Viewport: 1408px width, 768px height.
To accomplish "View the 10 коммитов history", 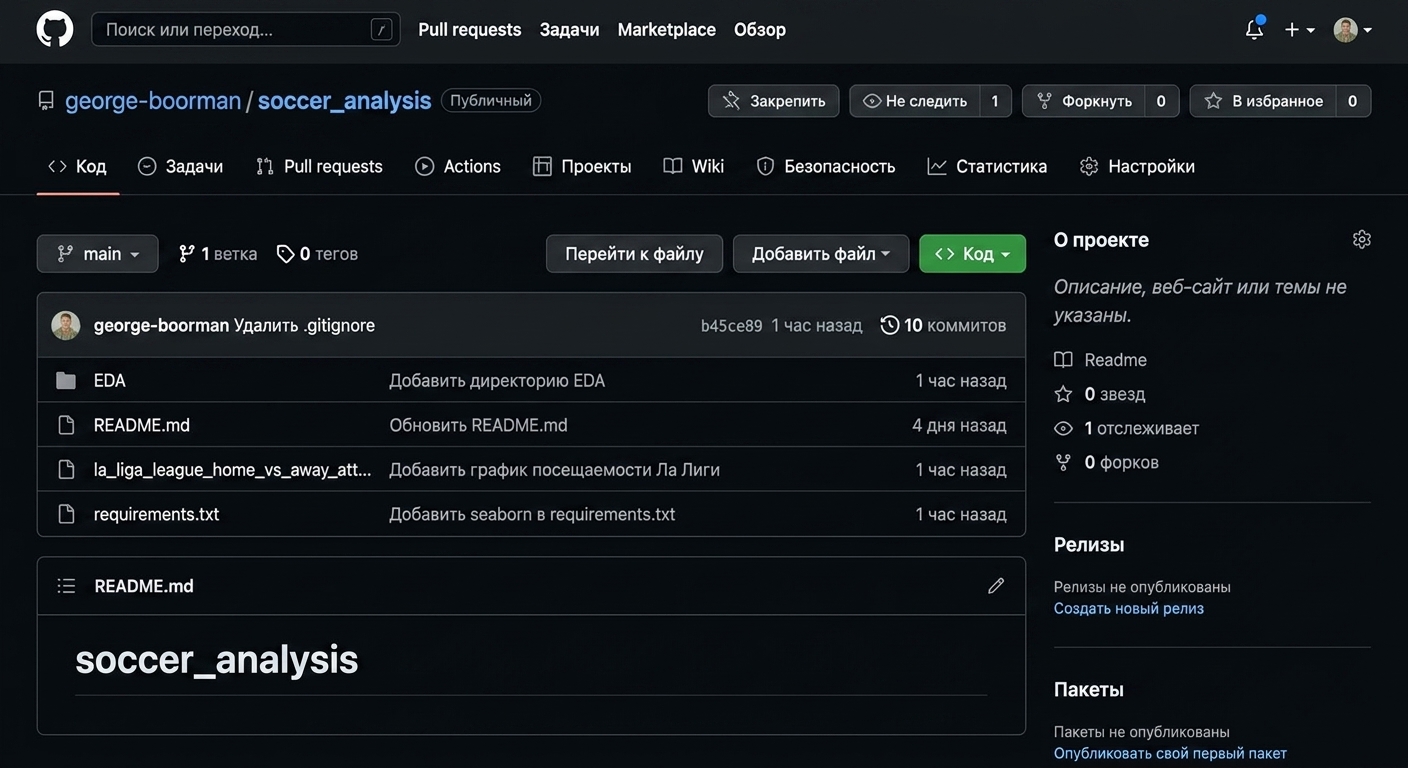I will coord(943,325).
